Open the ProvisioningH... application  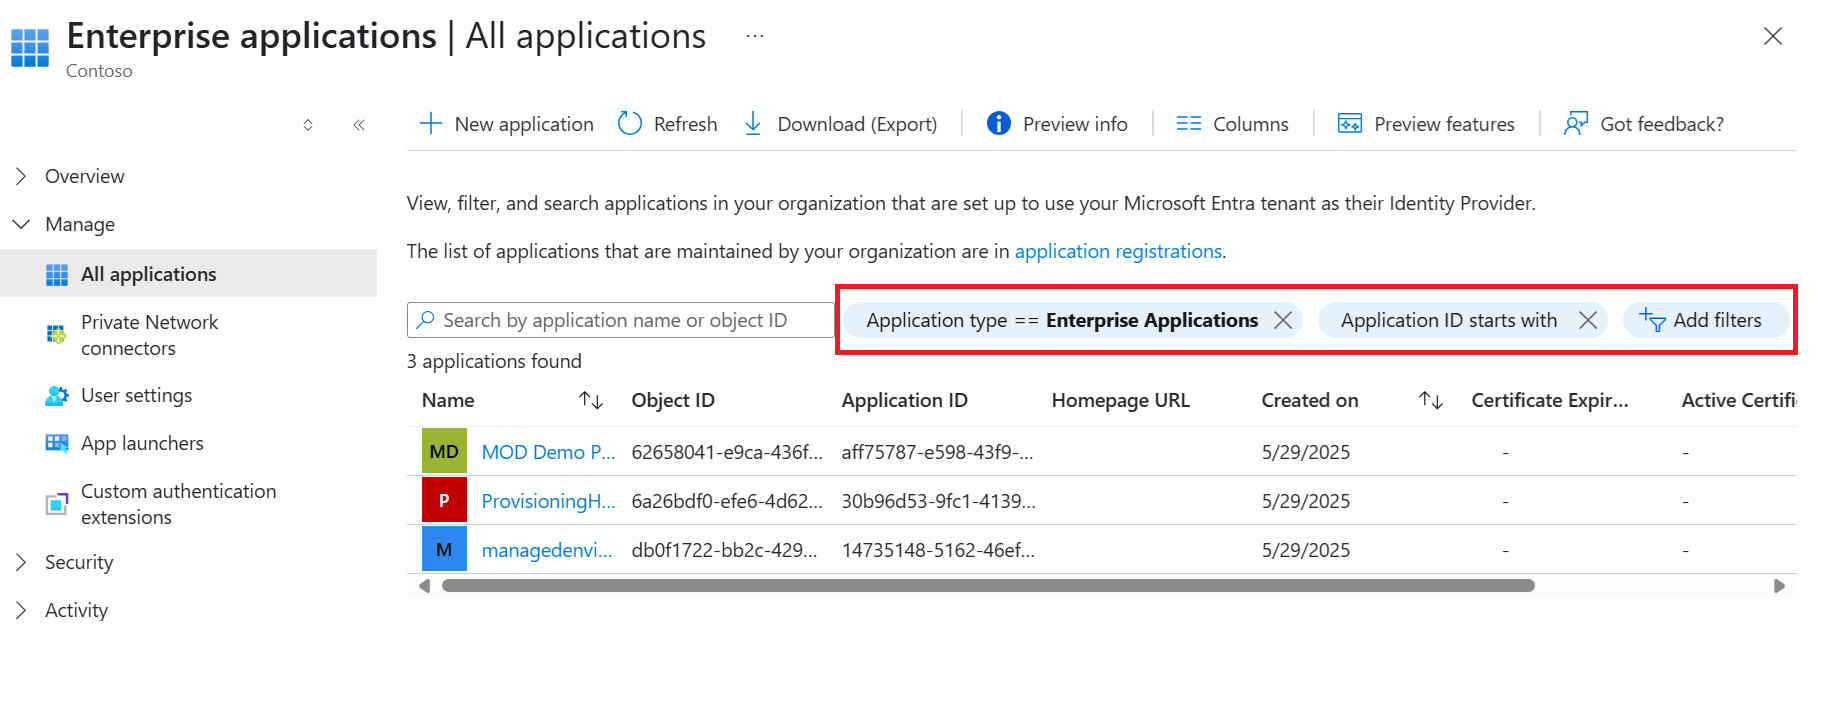point(548,501)
